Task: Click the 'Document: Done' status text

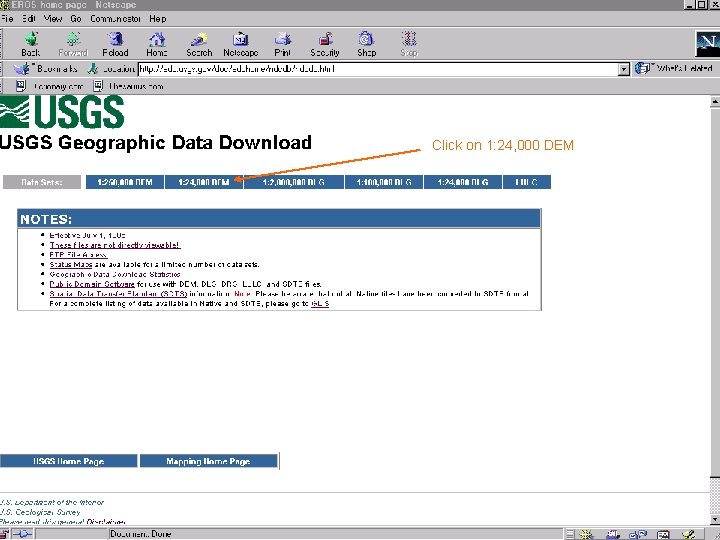Action: (x=141, y=534)
